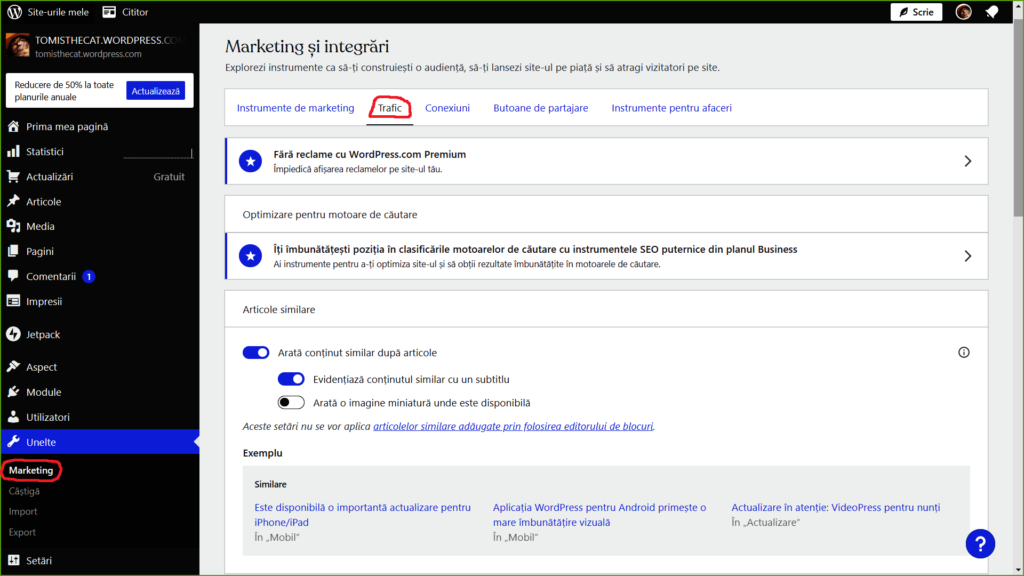The width and height of the screenshot is (1024, 576).
Task: Click the Actualizează upgrade button
Action: point(158,89)
